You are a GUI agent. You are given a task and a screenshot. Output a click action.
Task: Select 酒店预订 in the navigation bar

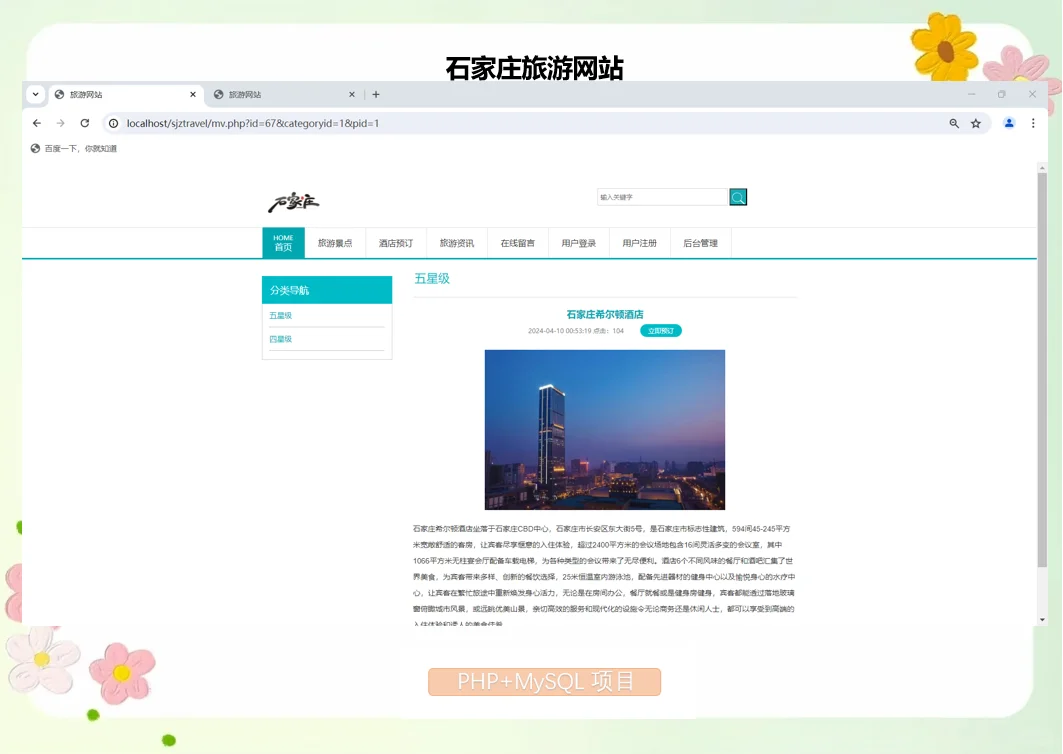tap(396, 242)
